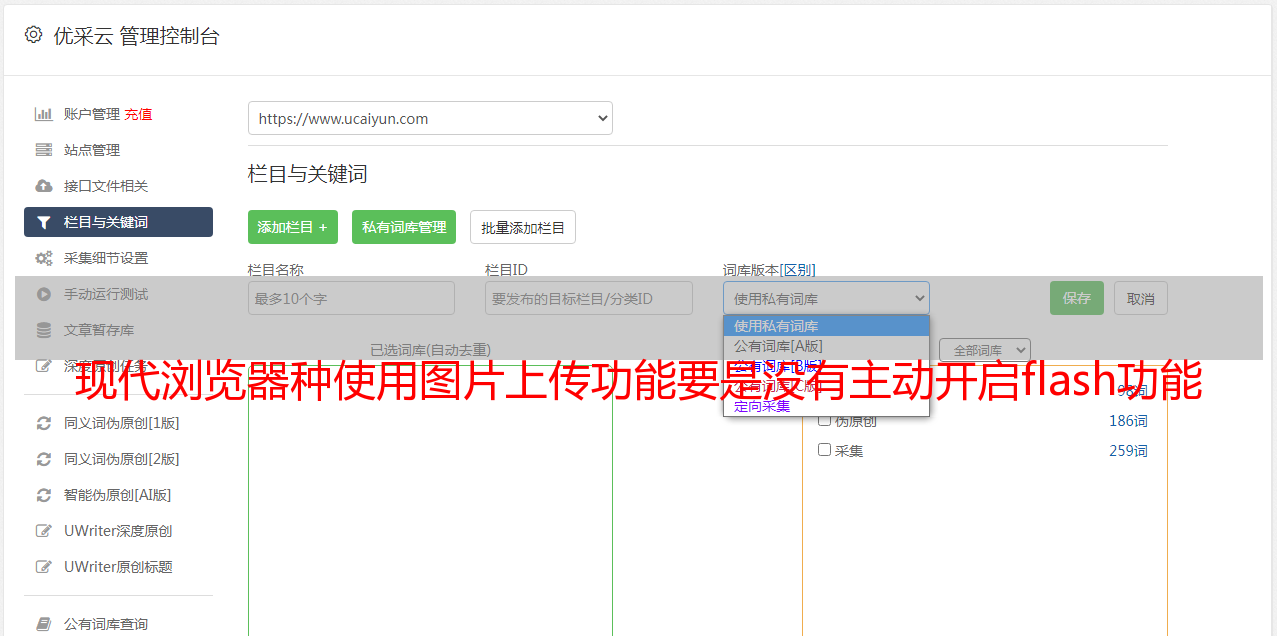Click the bar chart icon for 账户管理
This screenshot has width=1277, height=636.
click(x=44, y=114)
